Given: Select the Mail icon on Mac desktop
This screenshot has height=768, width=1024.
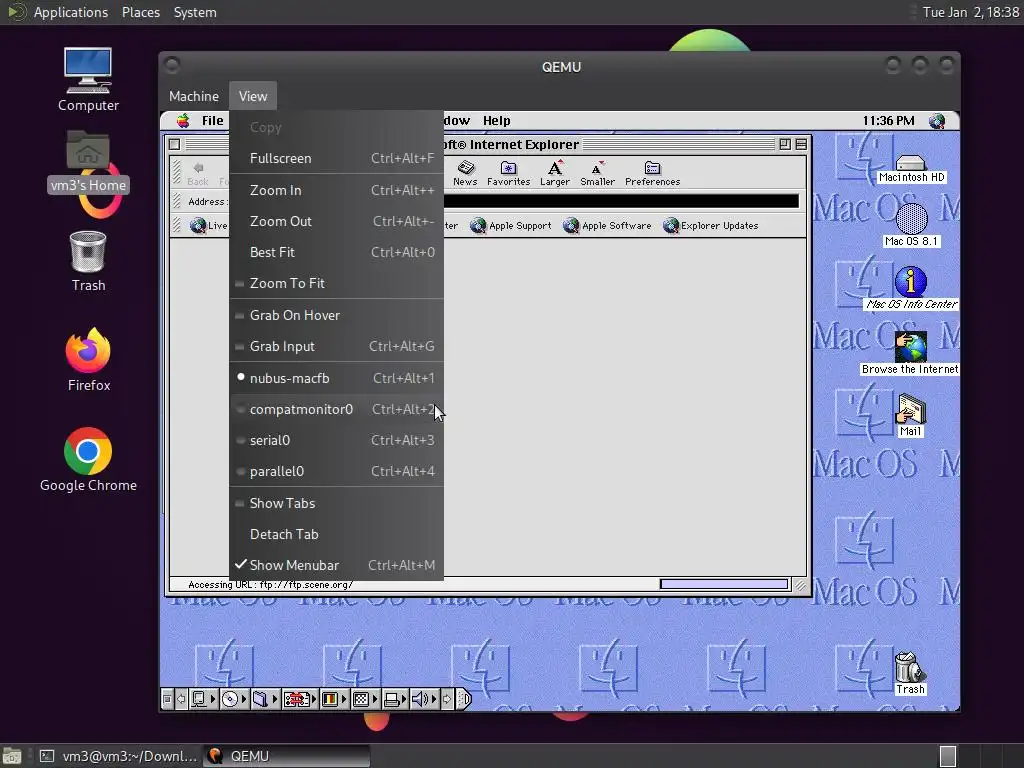Looking at the screenshot, I should (x=910, y=415).
